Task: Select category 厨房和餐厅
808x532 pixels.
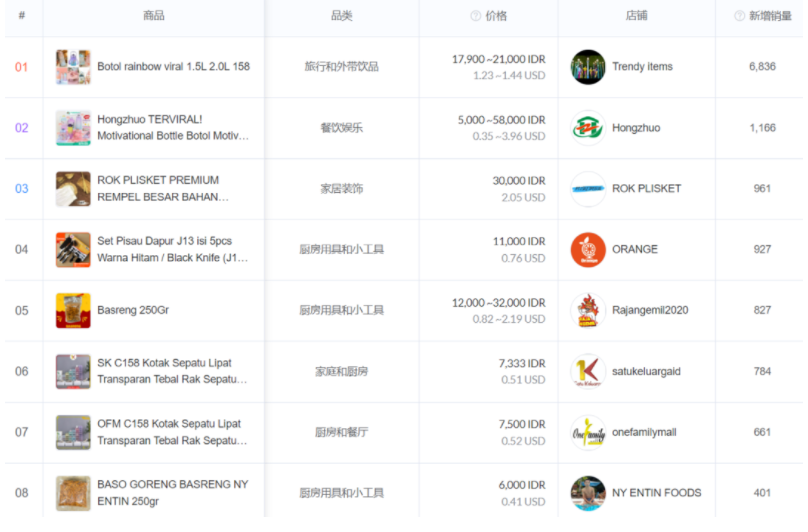Action: (341, 432)
